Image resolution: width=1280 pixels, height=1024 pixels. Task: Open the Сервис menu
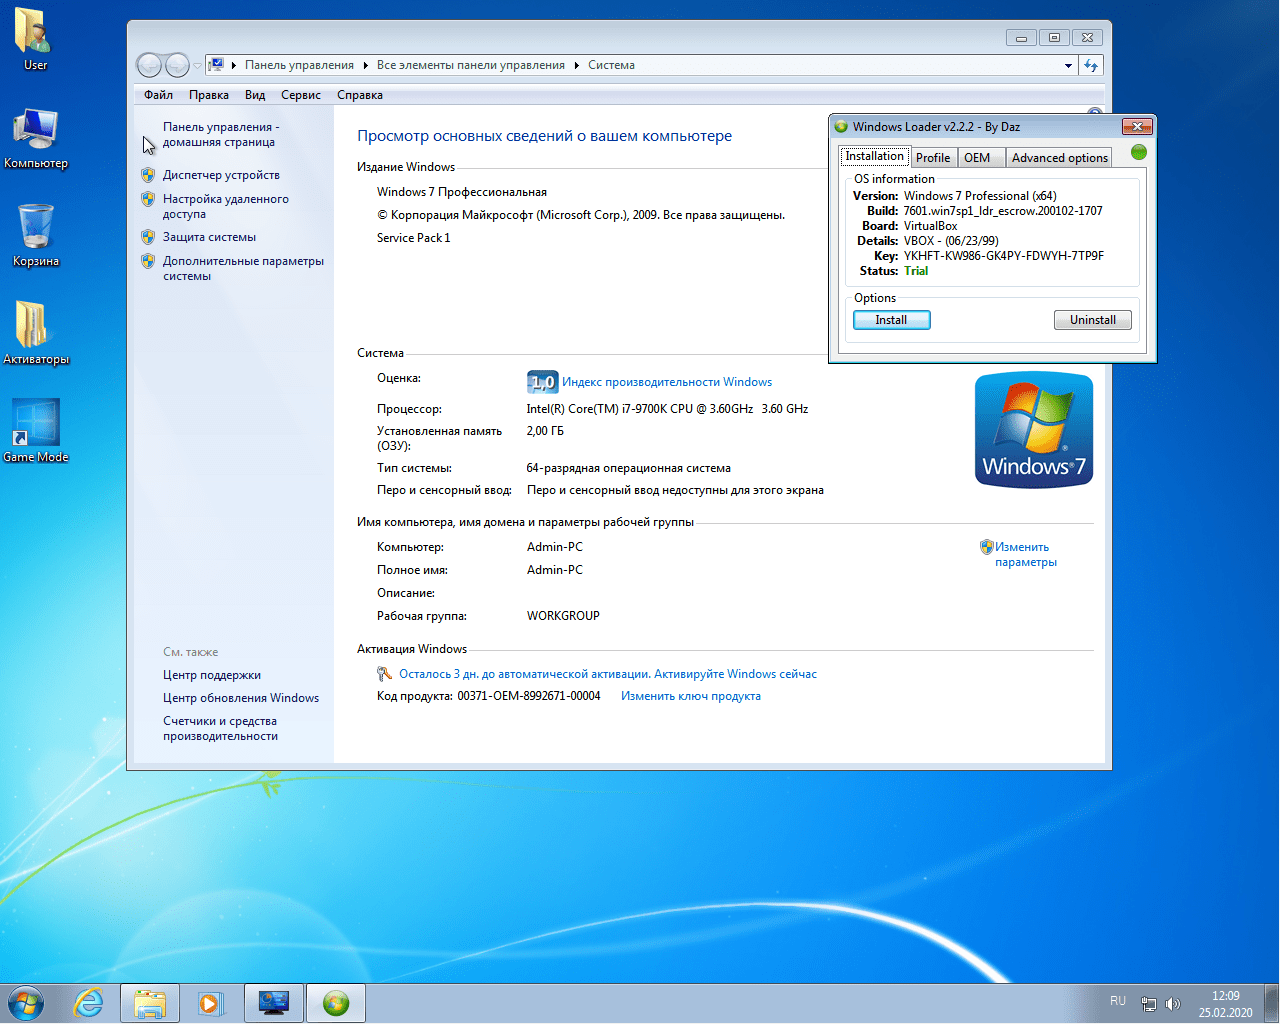pyautogui.click(x=301, y=95)
